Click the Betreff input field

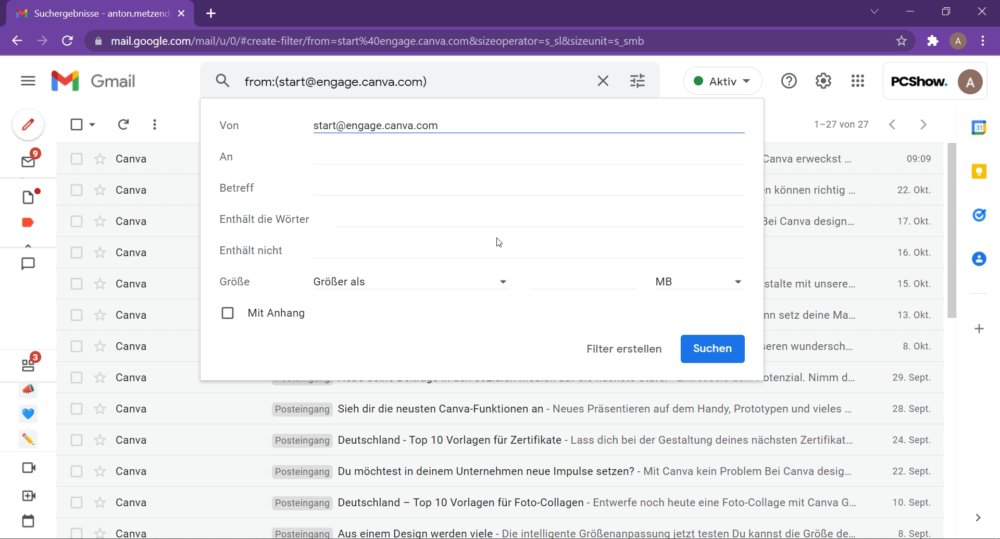click(529, 188)
